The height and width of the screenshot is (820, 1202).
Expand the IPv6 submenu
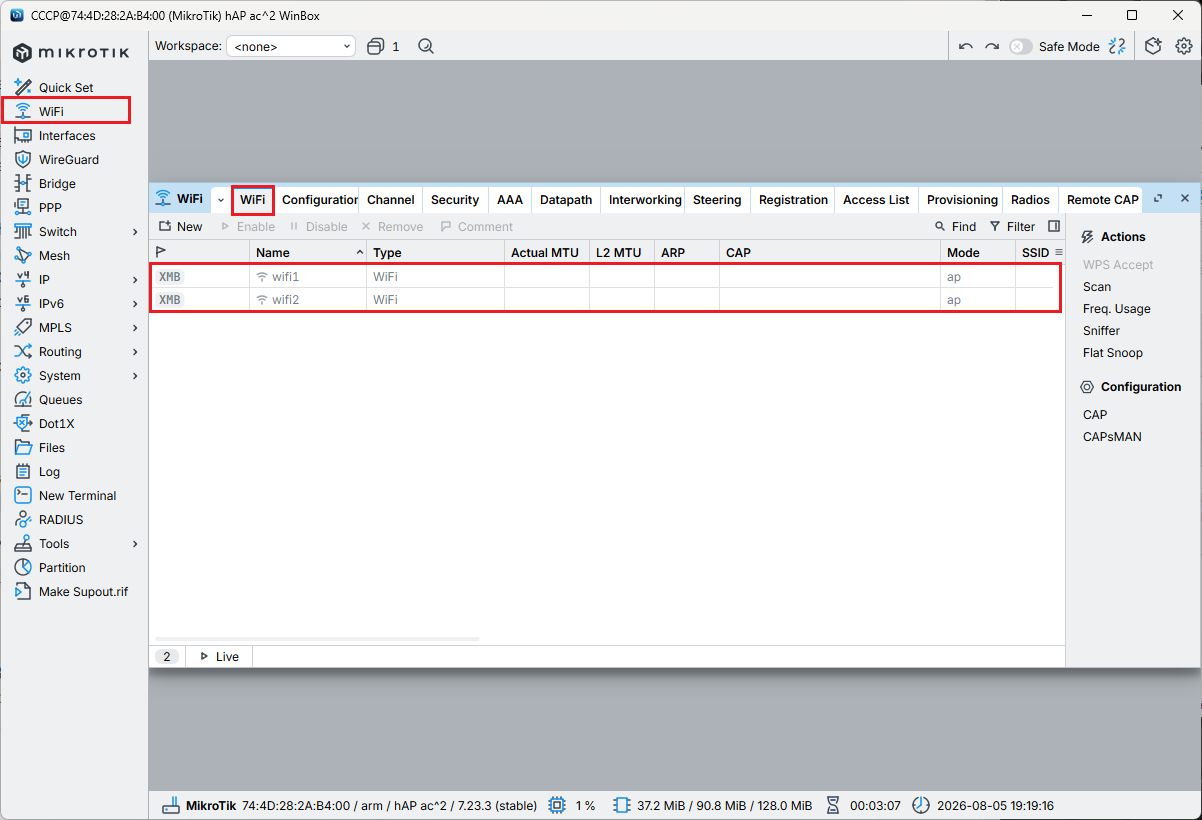[135, 304]
